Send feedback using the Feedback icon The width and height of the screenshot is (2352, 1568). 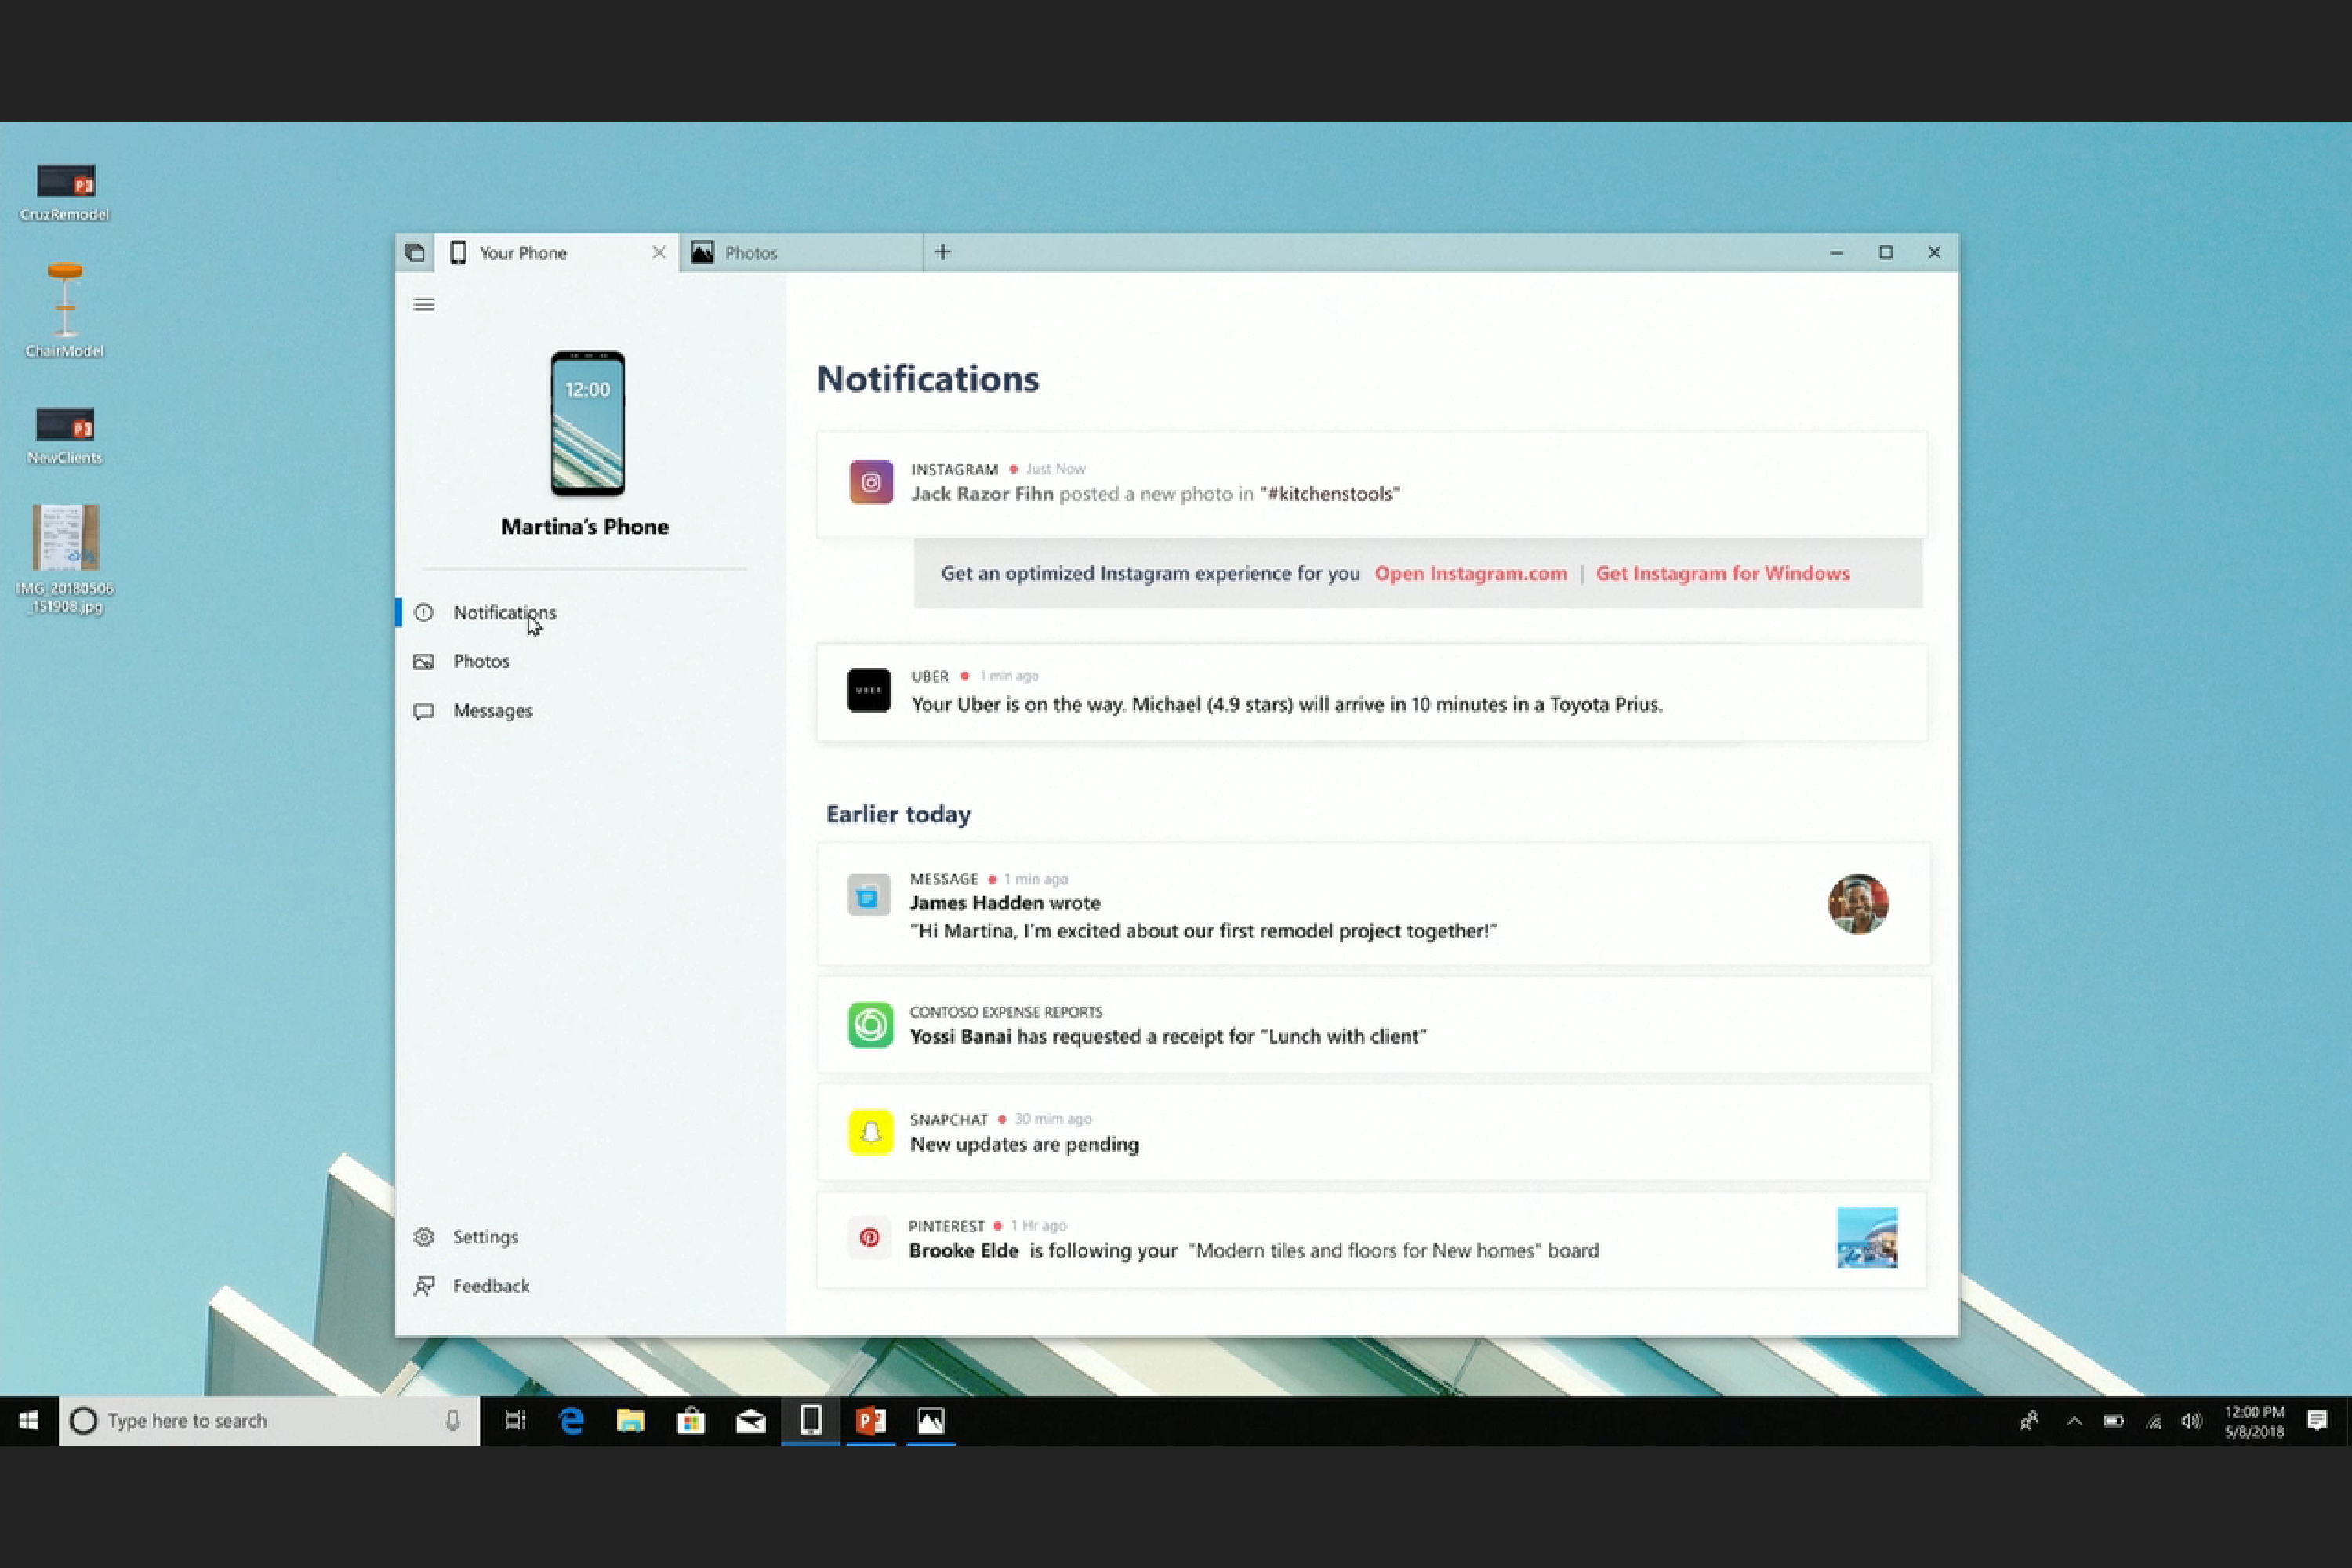424,1286
